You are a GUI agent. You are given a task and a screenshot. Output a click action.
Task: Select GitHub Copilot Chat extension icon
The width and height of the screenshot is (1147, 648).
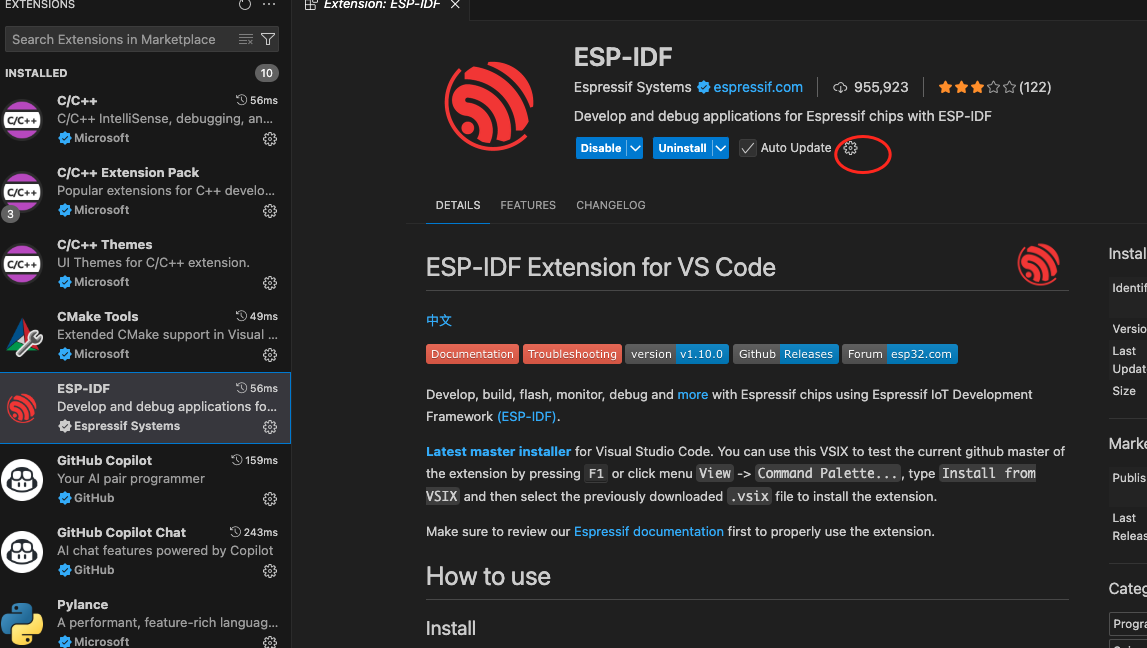[x=22, y=552]
